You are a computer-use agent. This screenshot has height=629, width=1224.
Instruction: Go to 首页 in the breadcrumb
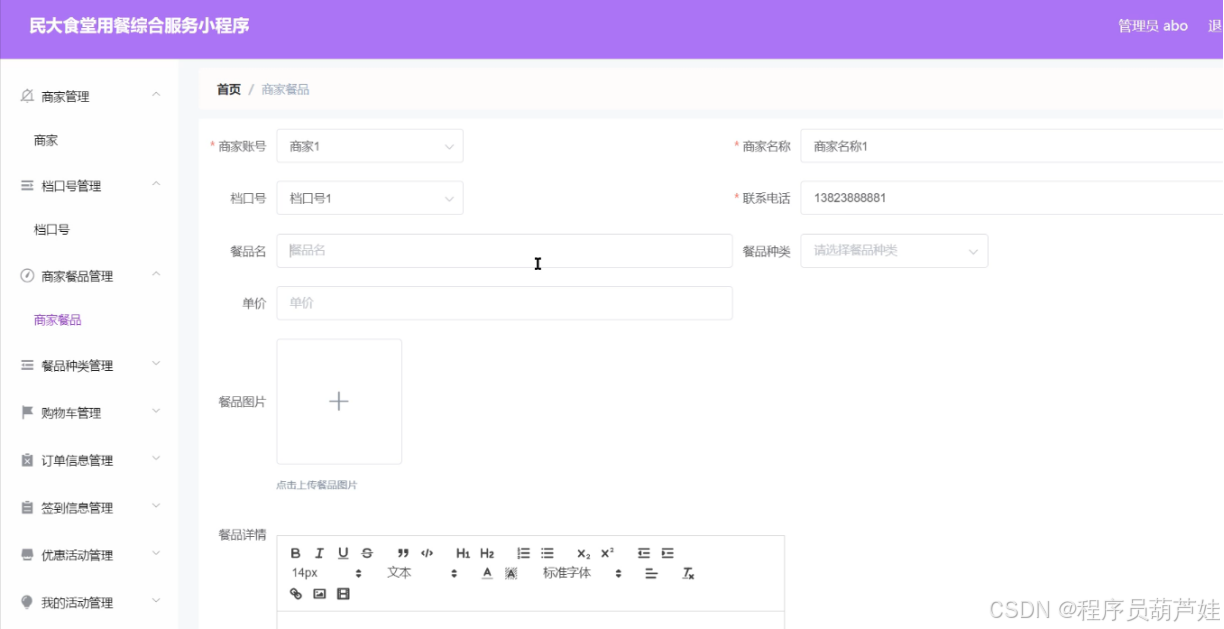(x=229, y=89)
